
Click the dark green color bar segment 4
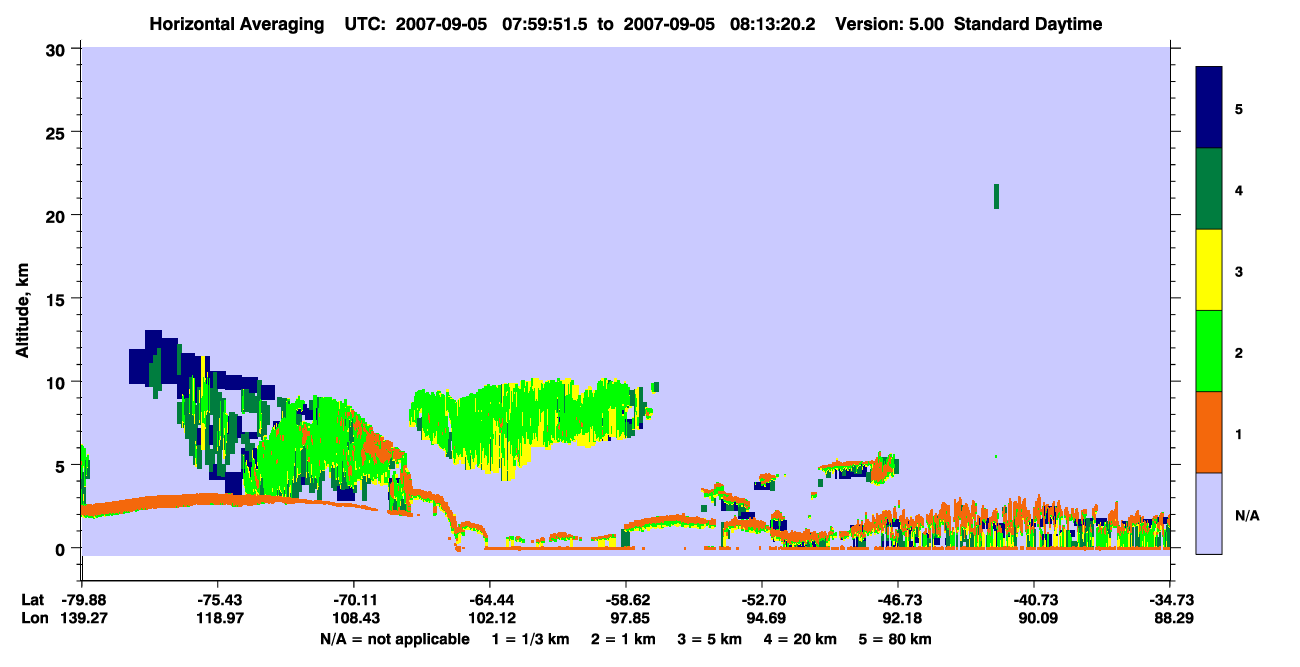point(1209,189)
